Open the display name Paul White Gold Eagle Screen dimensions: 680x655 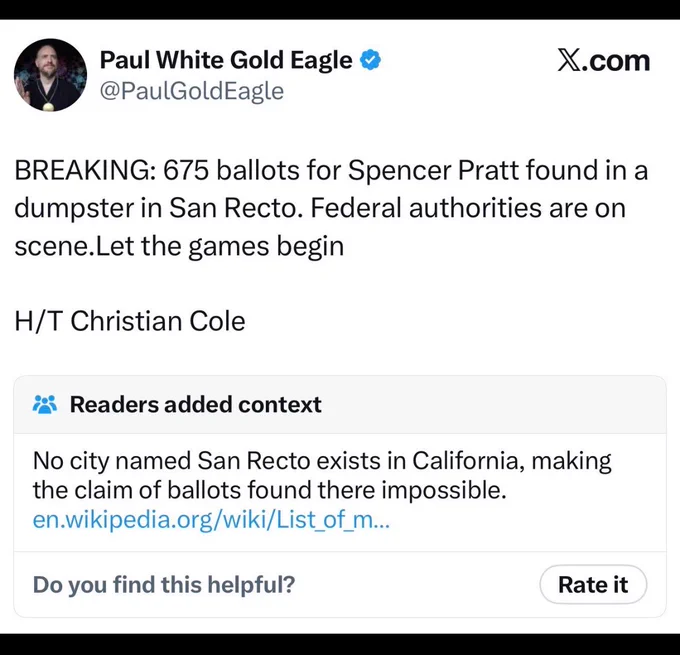pos(226,60)
